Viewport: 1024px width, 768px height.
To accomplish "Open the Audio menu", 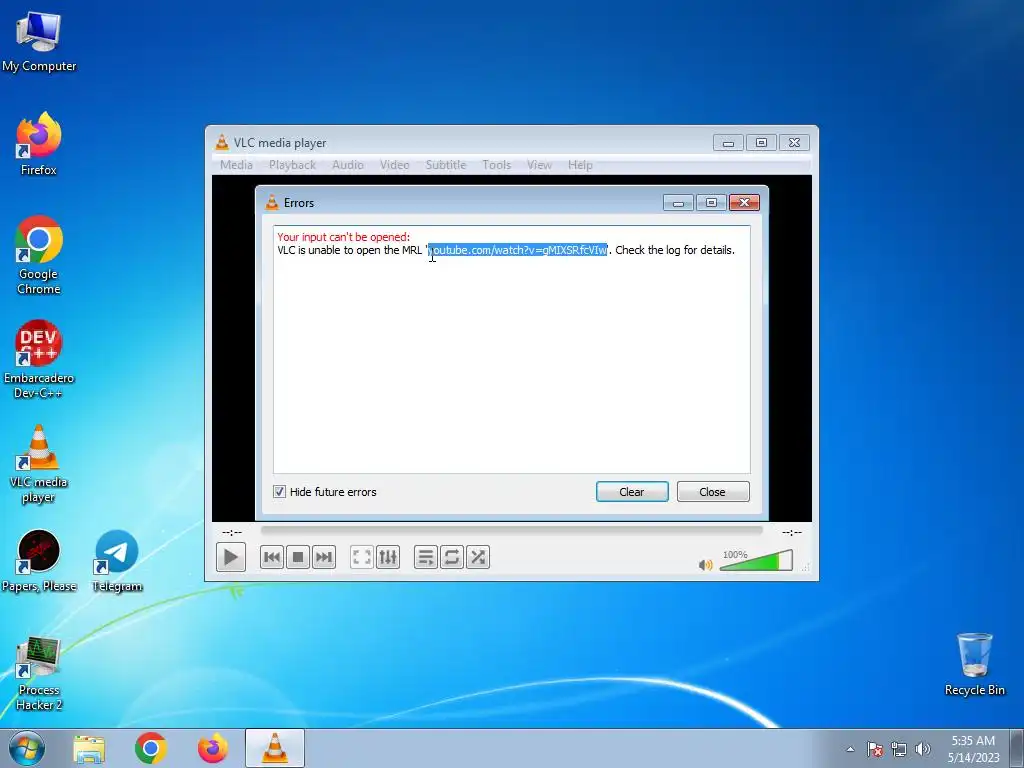I will coord(347,165).
